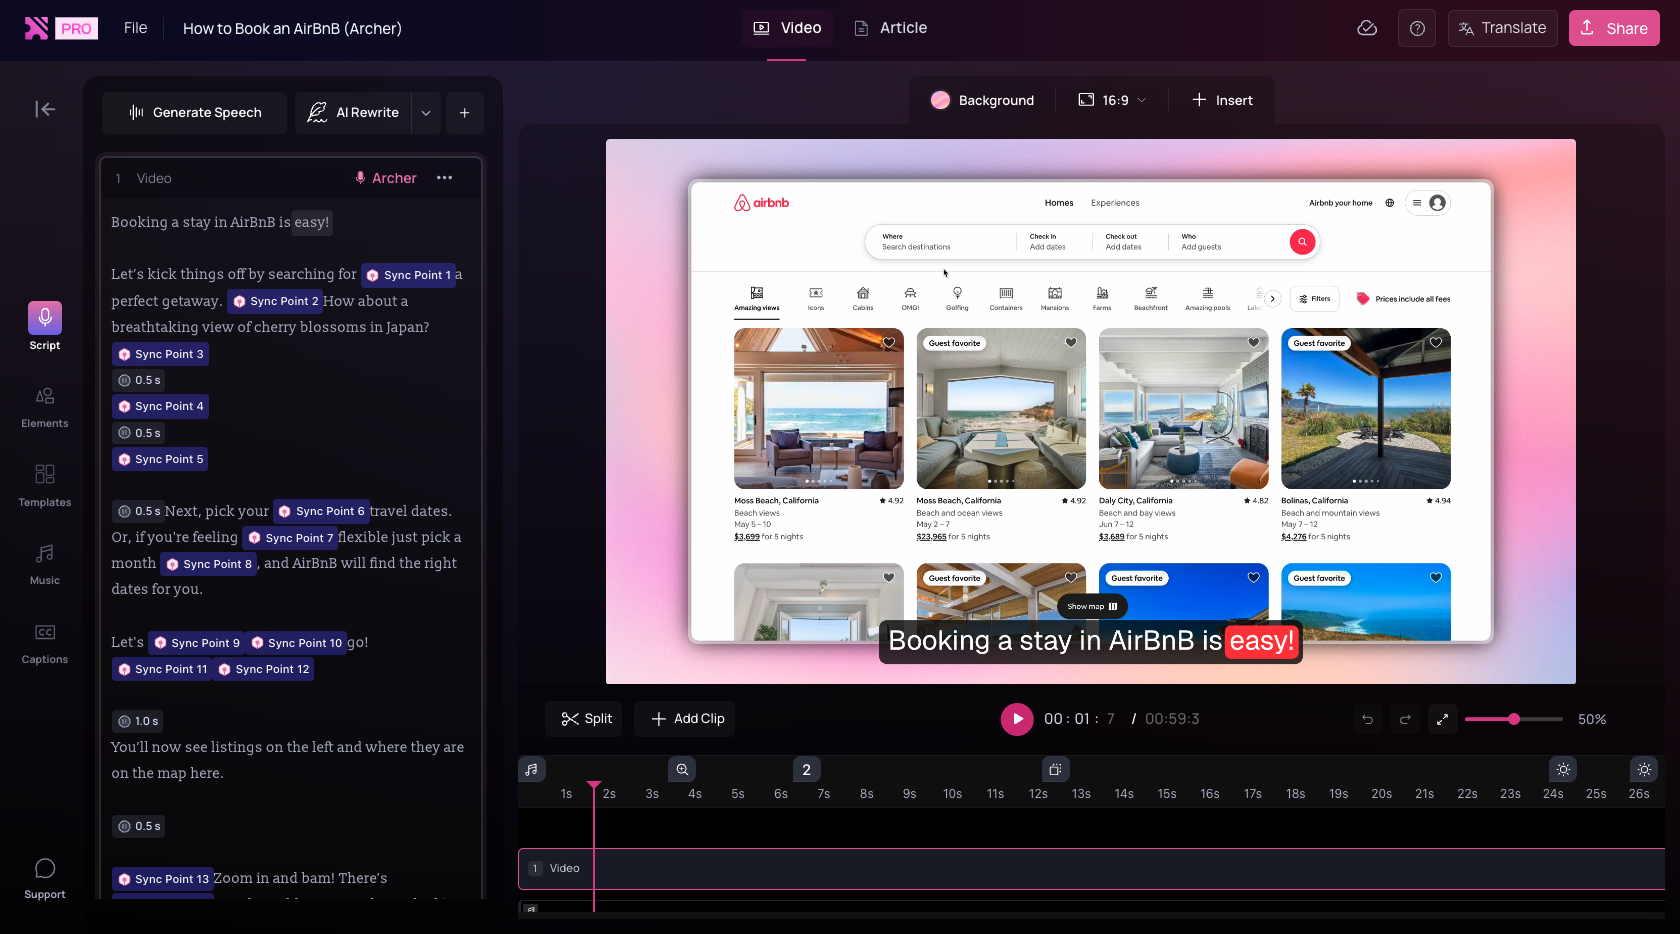1680x934 pixels.
Task: Click the spotlight marker near 26s
Action: point(1644,769)
